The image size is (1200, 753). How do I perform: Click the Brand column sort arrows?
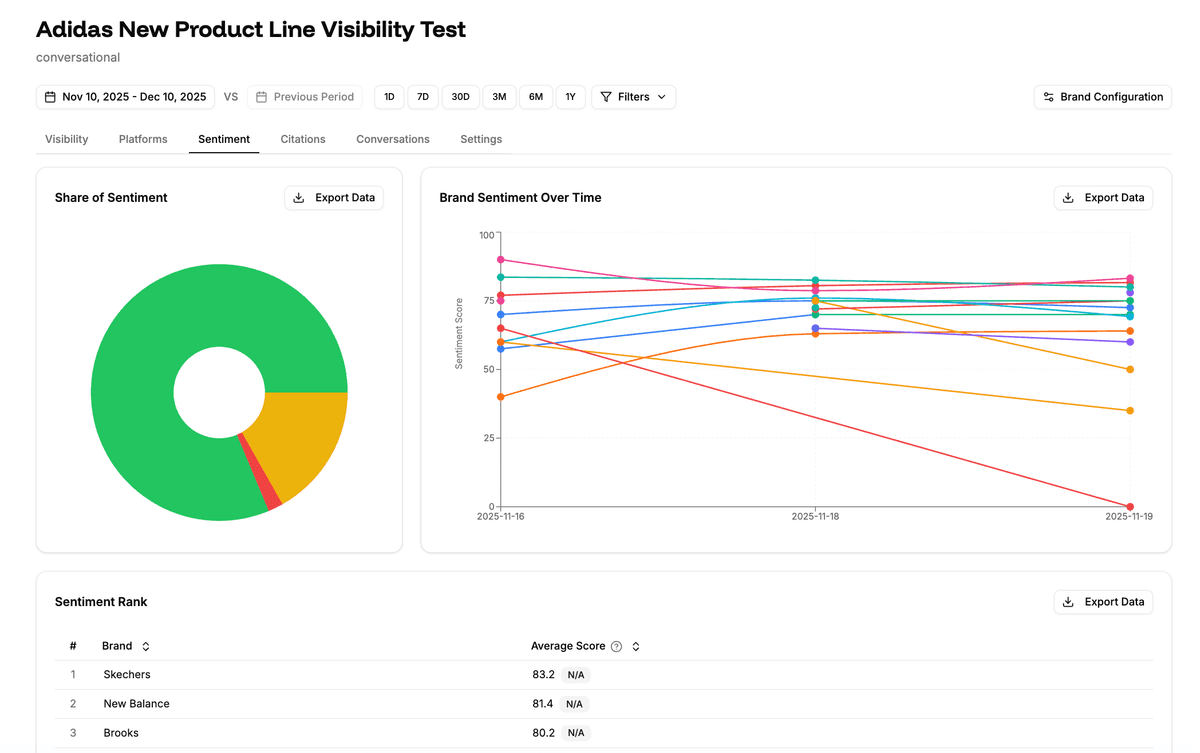pyautogui.click(x=143, y=646)
